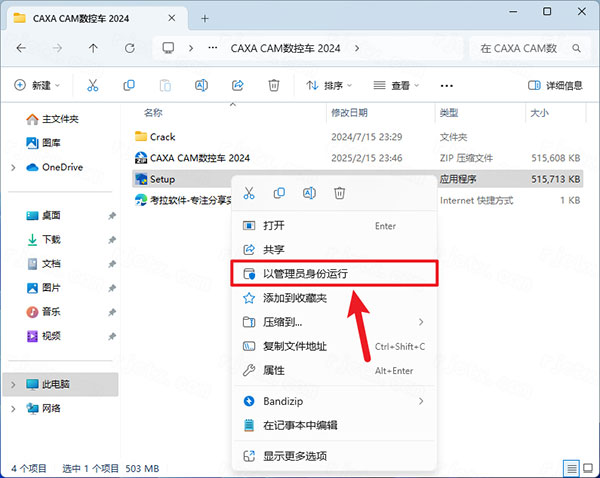Click the Rename icon in the toolbar
600x478 pixels.
[201, 85]
